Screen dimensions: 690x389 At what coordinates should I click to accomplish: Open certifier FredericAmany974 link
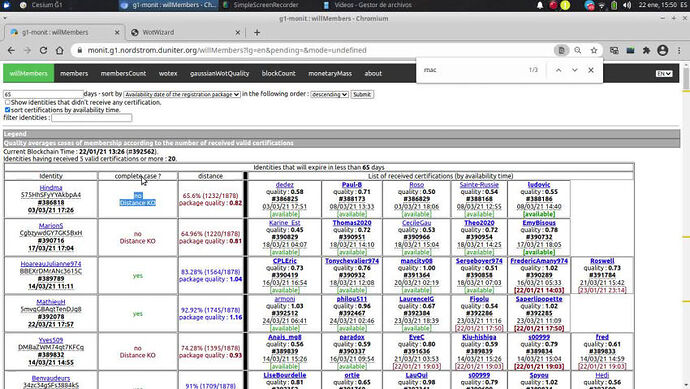click(x=539, y=261)
